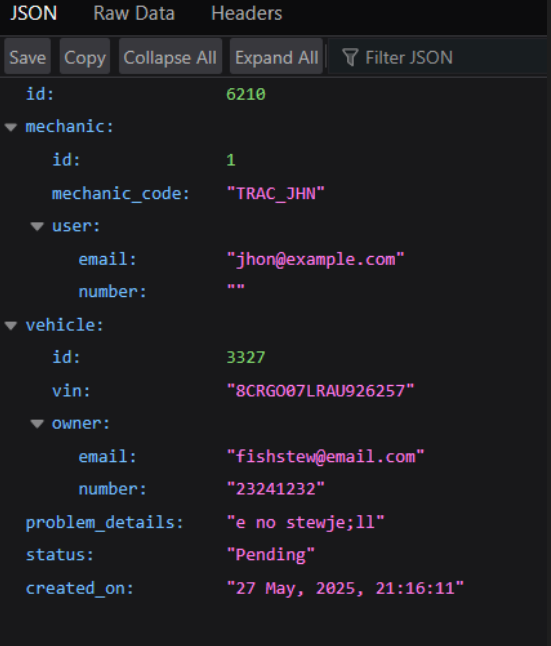Click the created_on date value
551x646 pixels.
pos(345,588)
